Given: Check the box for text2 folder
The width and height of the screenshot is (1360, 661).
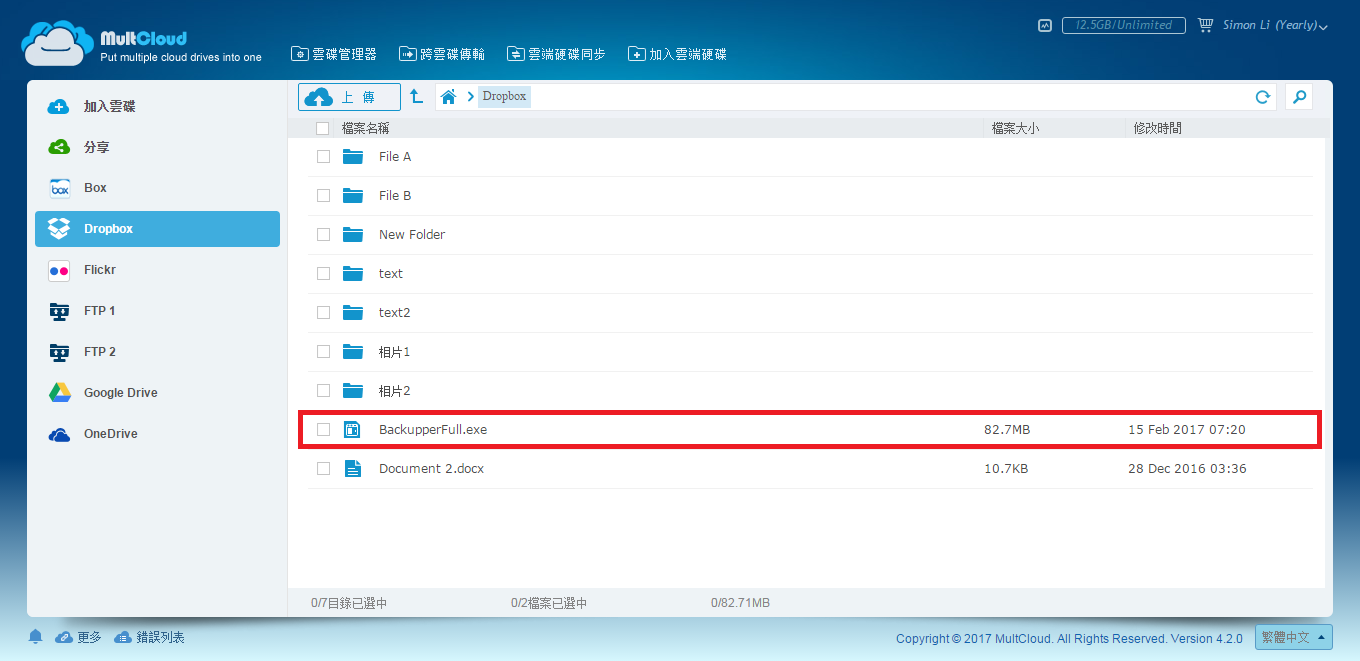Looking at the screenshot, I should pyautogui.click(x=323, y=313).
